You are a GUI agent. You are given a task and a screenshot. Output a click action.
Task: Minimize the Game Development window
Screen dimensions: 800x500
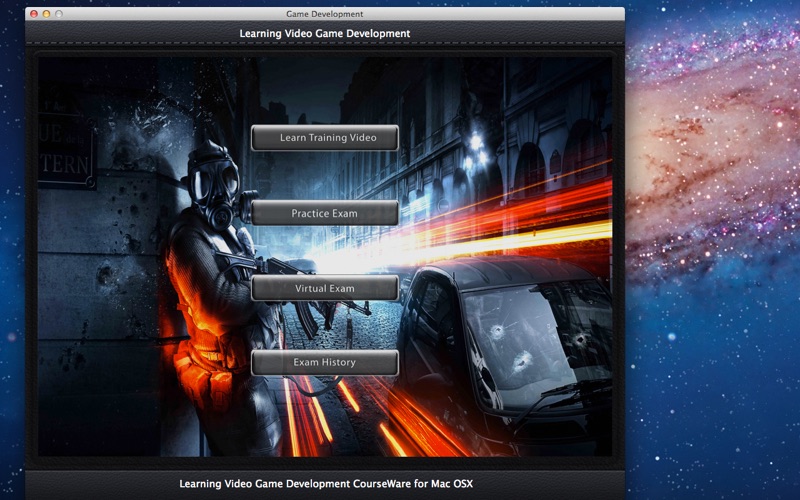[x=46, y=14]
